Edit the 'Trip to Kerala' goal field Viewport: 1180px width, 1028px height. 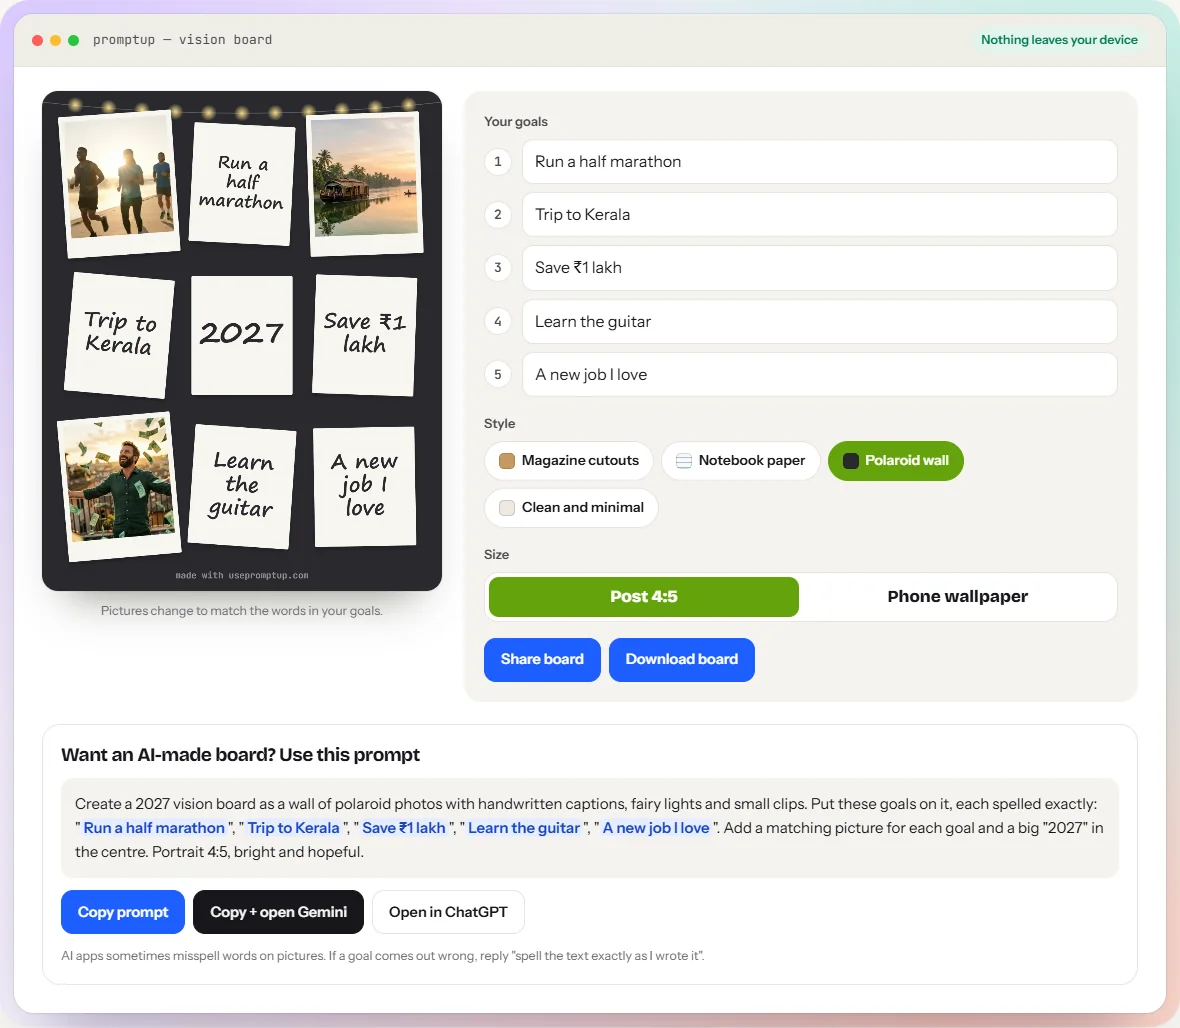(x=820, y=214)
